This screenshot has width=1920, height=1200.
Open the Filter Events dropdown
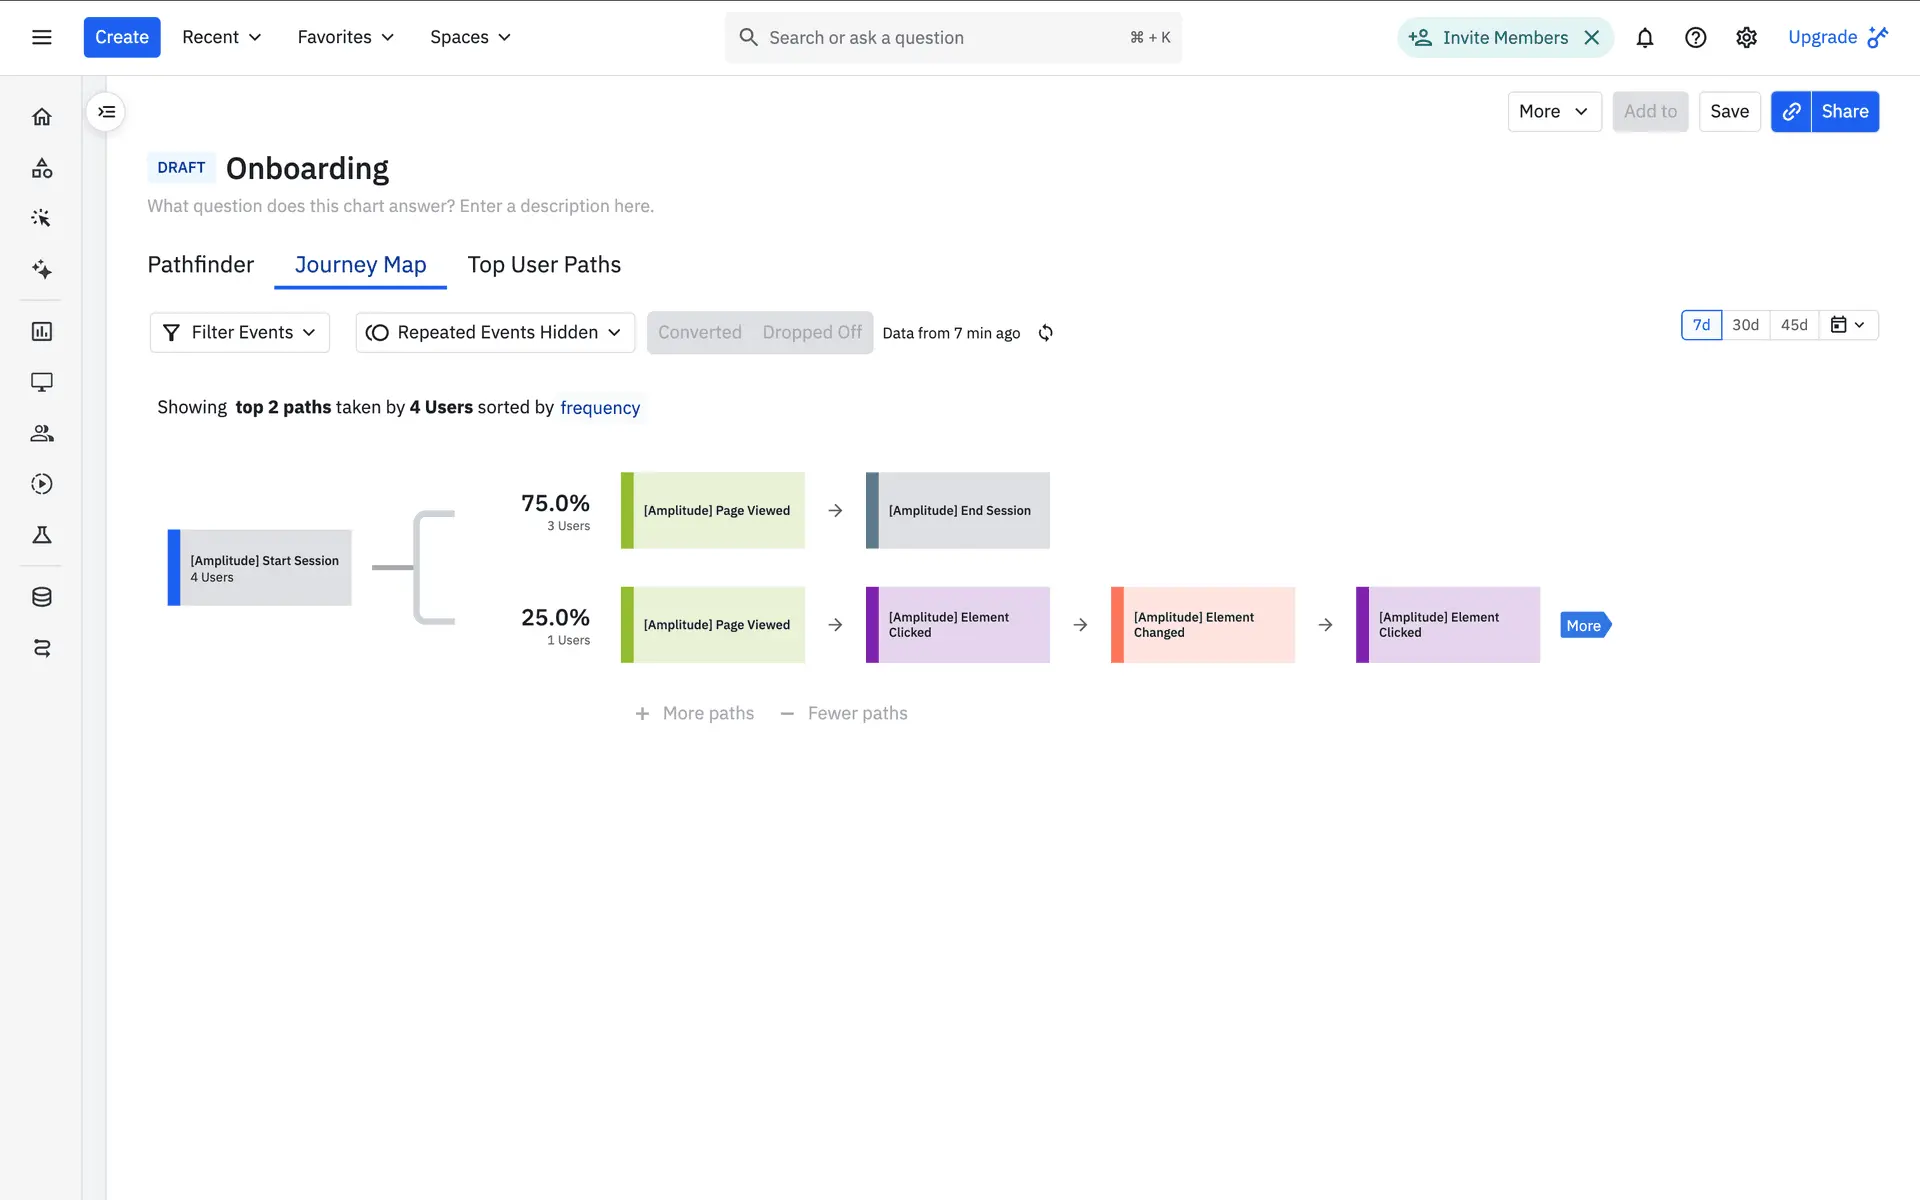(x=240, y=333)
